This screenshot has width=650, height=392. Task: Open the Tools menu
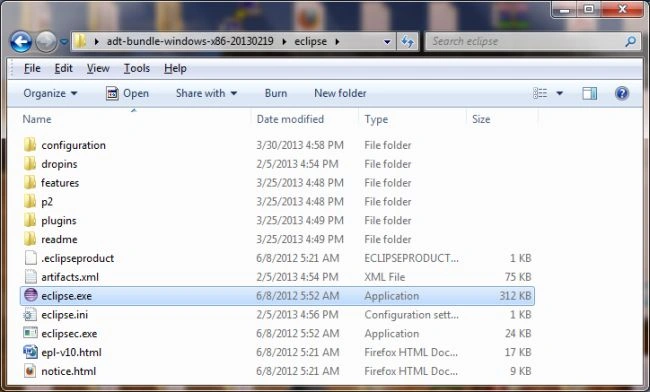click(137, 68)
